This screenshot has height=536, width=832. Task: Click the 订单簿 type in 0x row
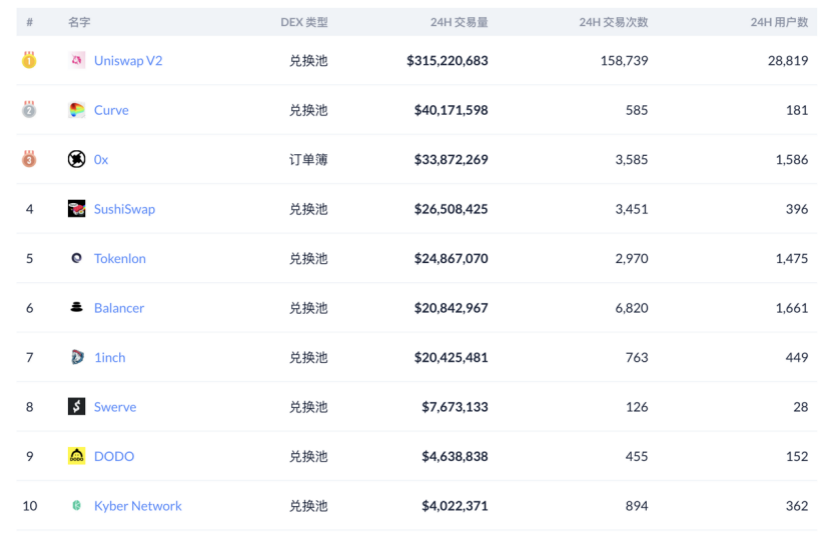pos(308,159)
